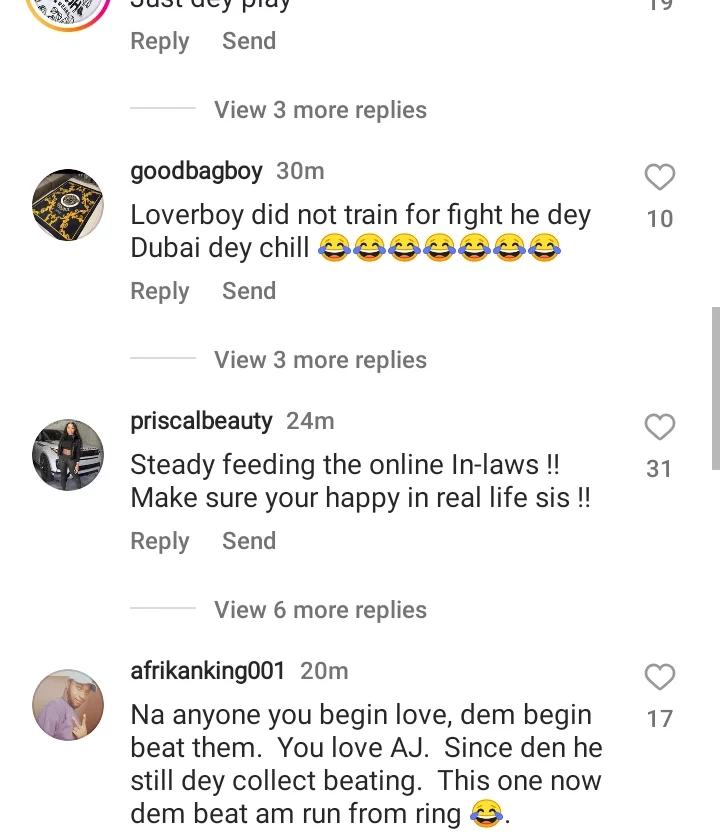Image resolution: width=720 pixels, height=840 pixels.
Task: Open the goodbagboy username link
Action: click(x=196, y=171)
